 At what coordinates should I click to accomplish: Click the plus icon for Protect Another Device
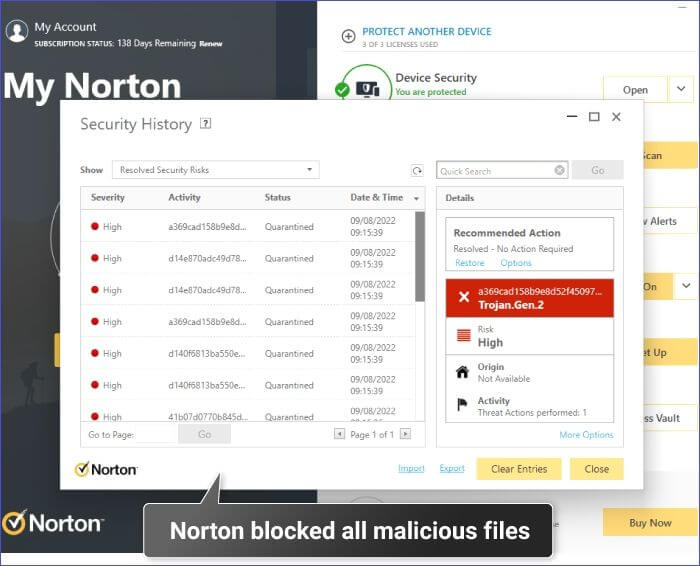[348, 36]
